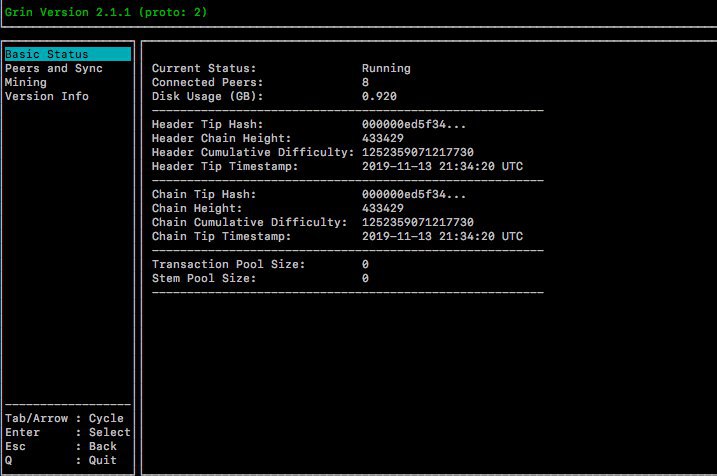Click the connected peers value 8
Screen dimensions: 717x476
pyautogui.click(x=365, y=82)
